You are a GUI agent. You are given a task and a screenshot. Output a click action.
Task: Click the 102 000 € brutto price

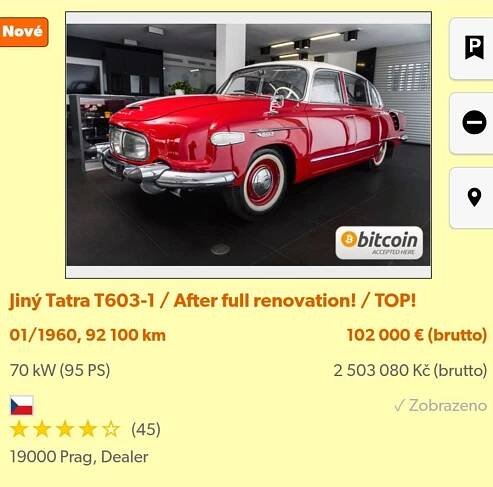[x=417, y=335]
